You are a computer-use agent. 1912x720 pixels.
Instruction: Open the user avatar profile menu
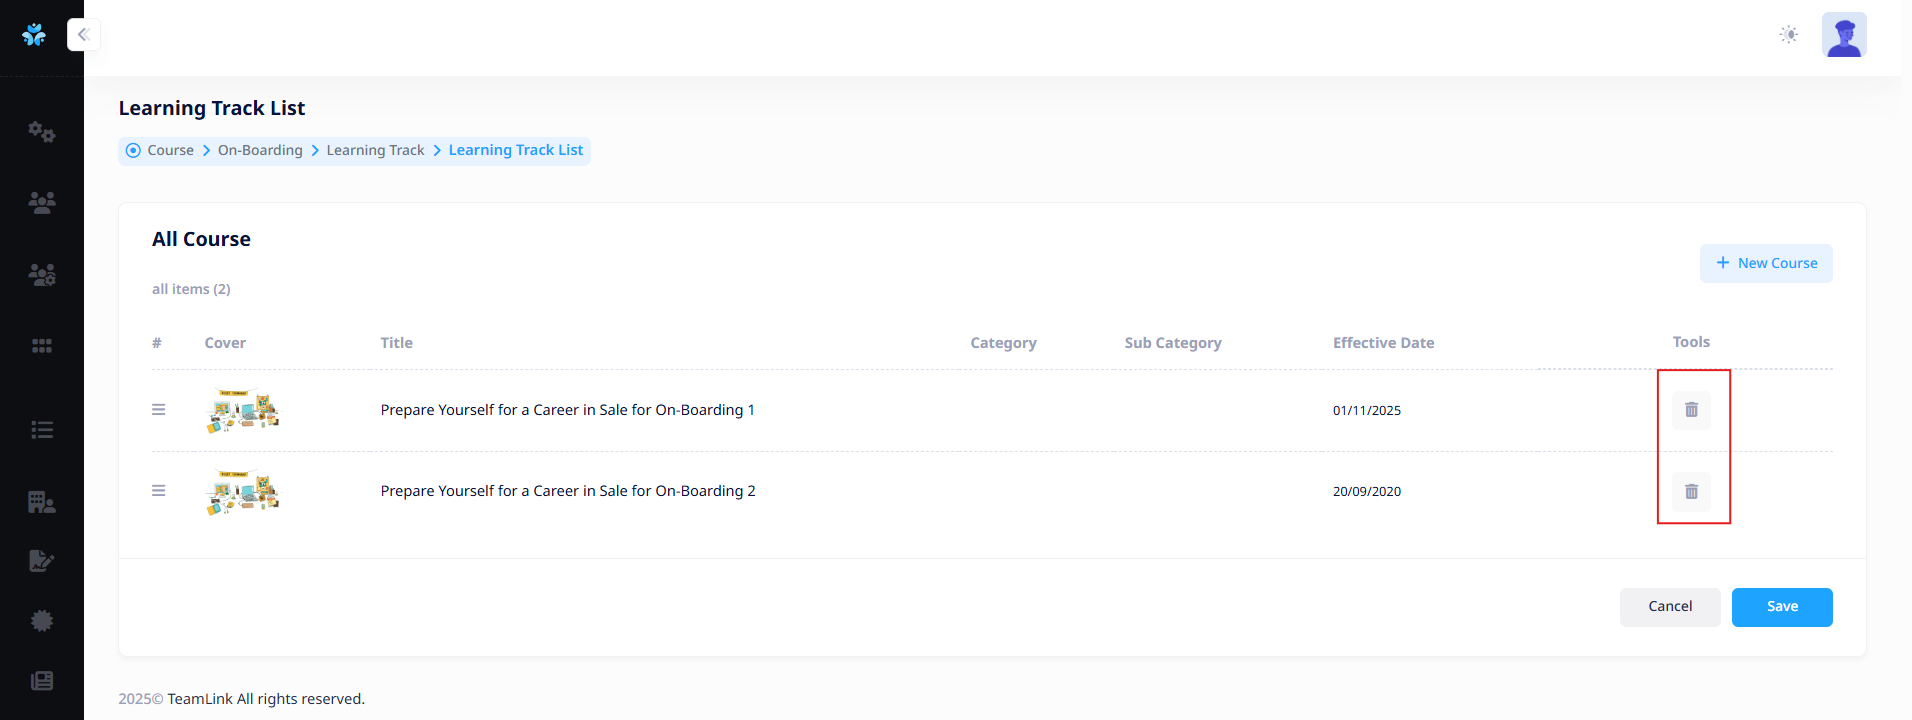pos(1844,35)
